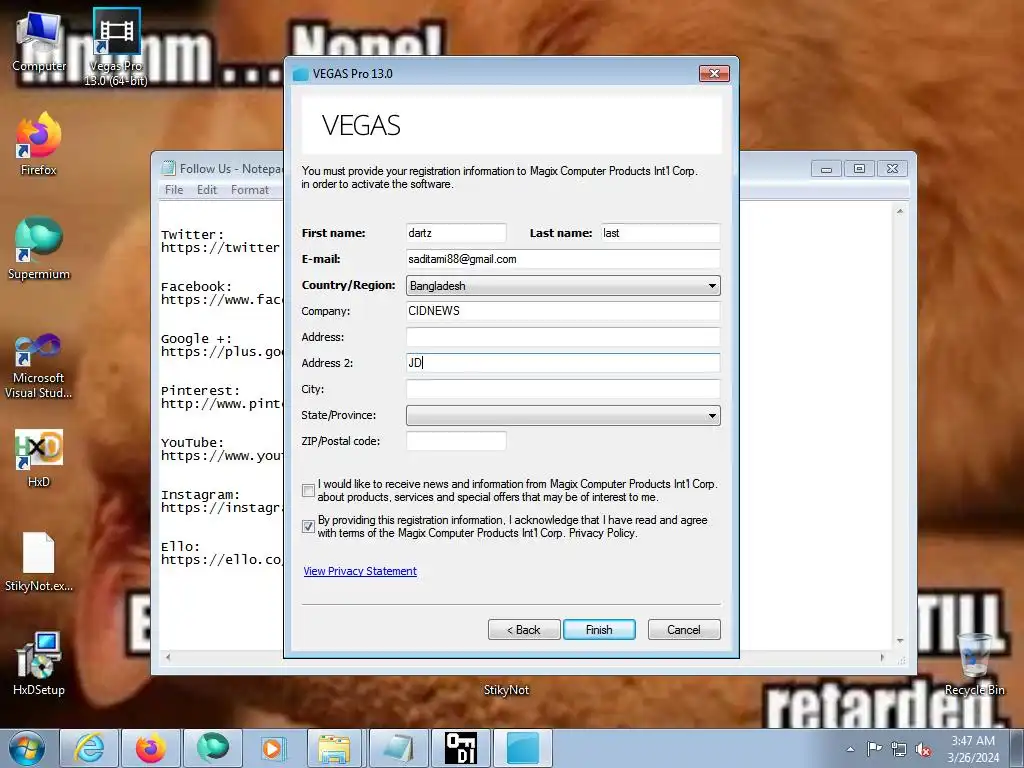Click Notepad horizontal scrollbar left arrow
This screenshot has height=768, width=1024.
click(168, 657)
